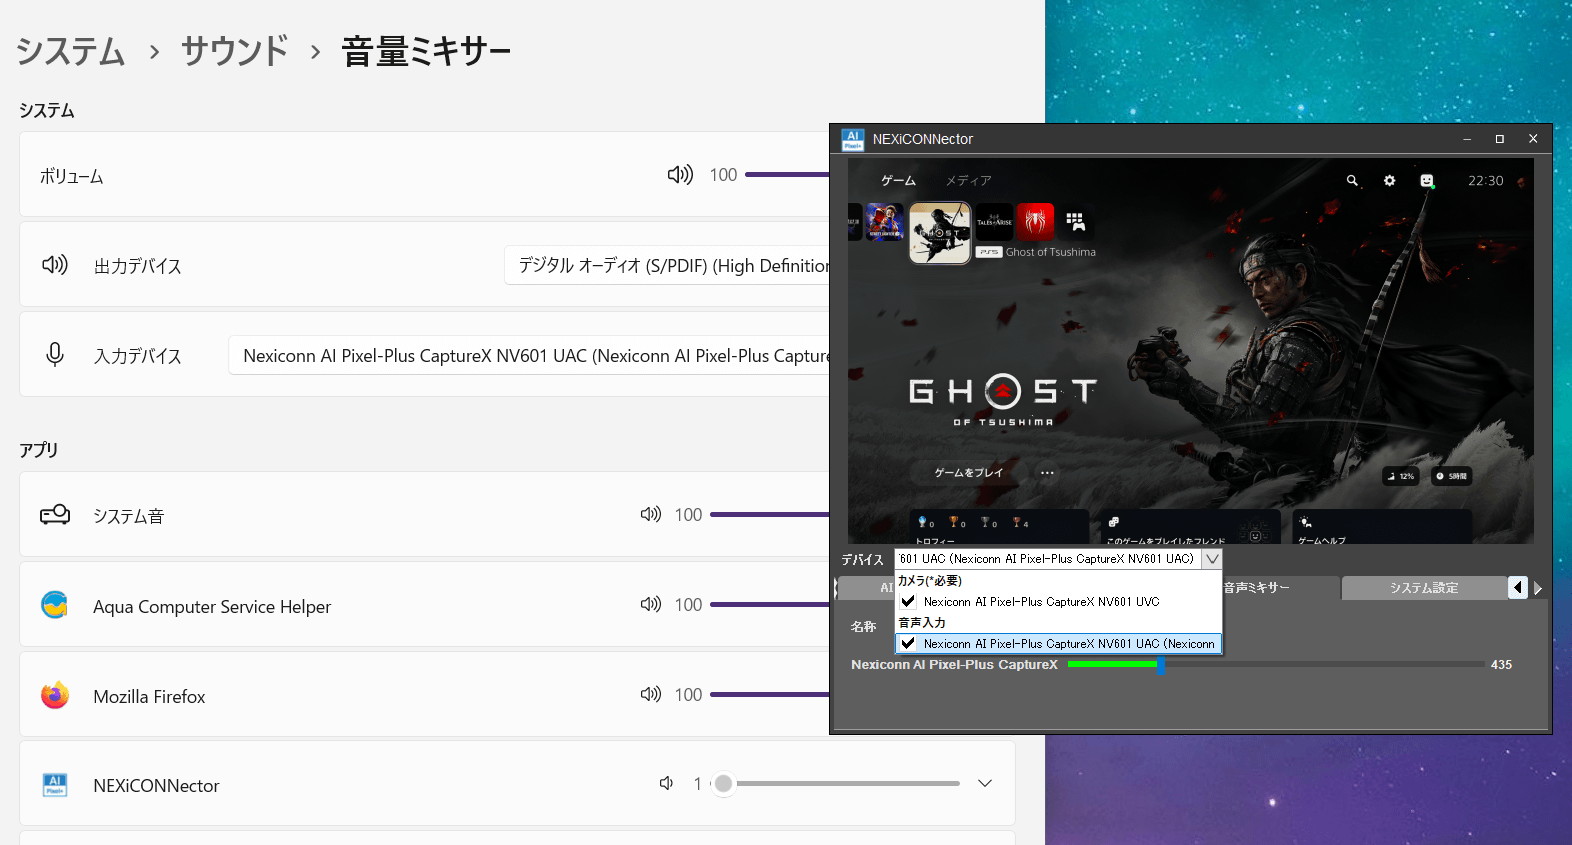Click the システム音 app icon
Viewport: 1572px width, 845px height.
click(55, 514)
